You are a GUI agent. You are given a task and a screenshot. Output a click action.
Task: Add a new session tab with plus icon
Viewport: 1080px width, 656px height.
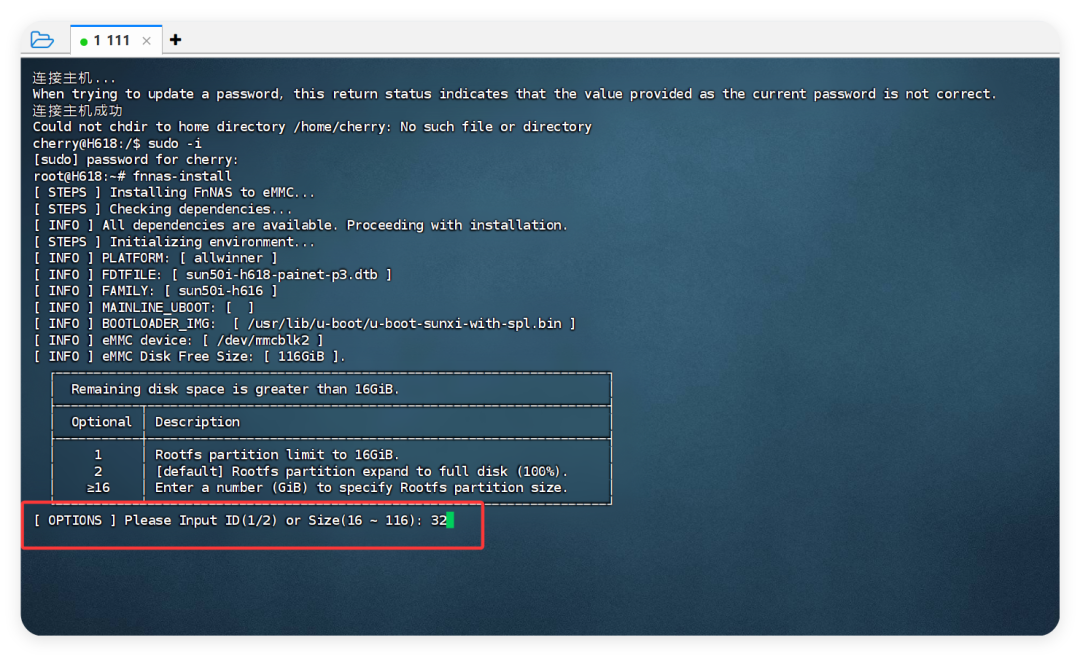(176, 40)
